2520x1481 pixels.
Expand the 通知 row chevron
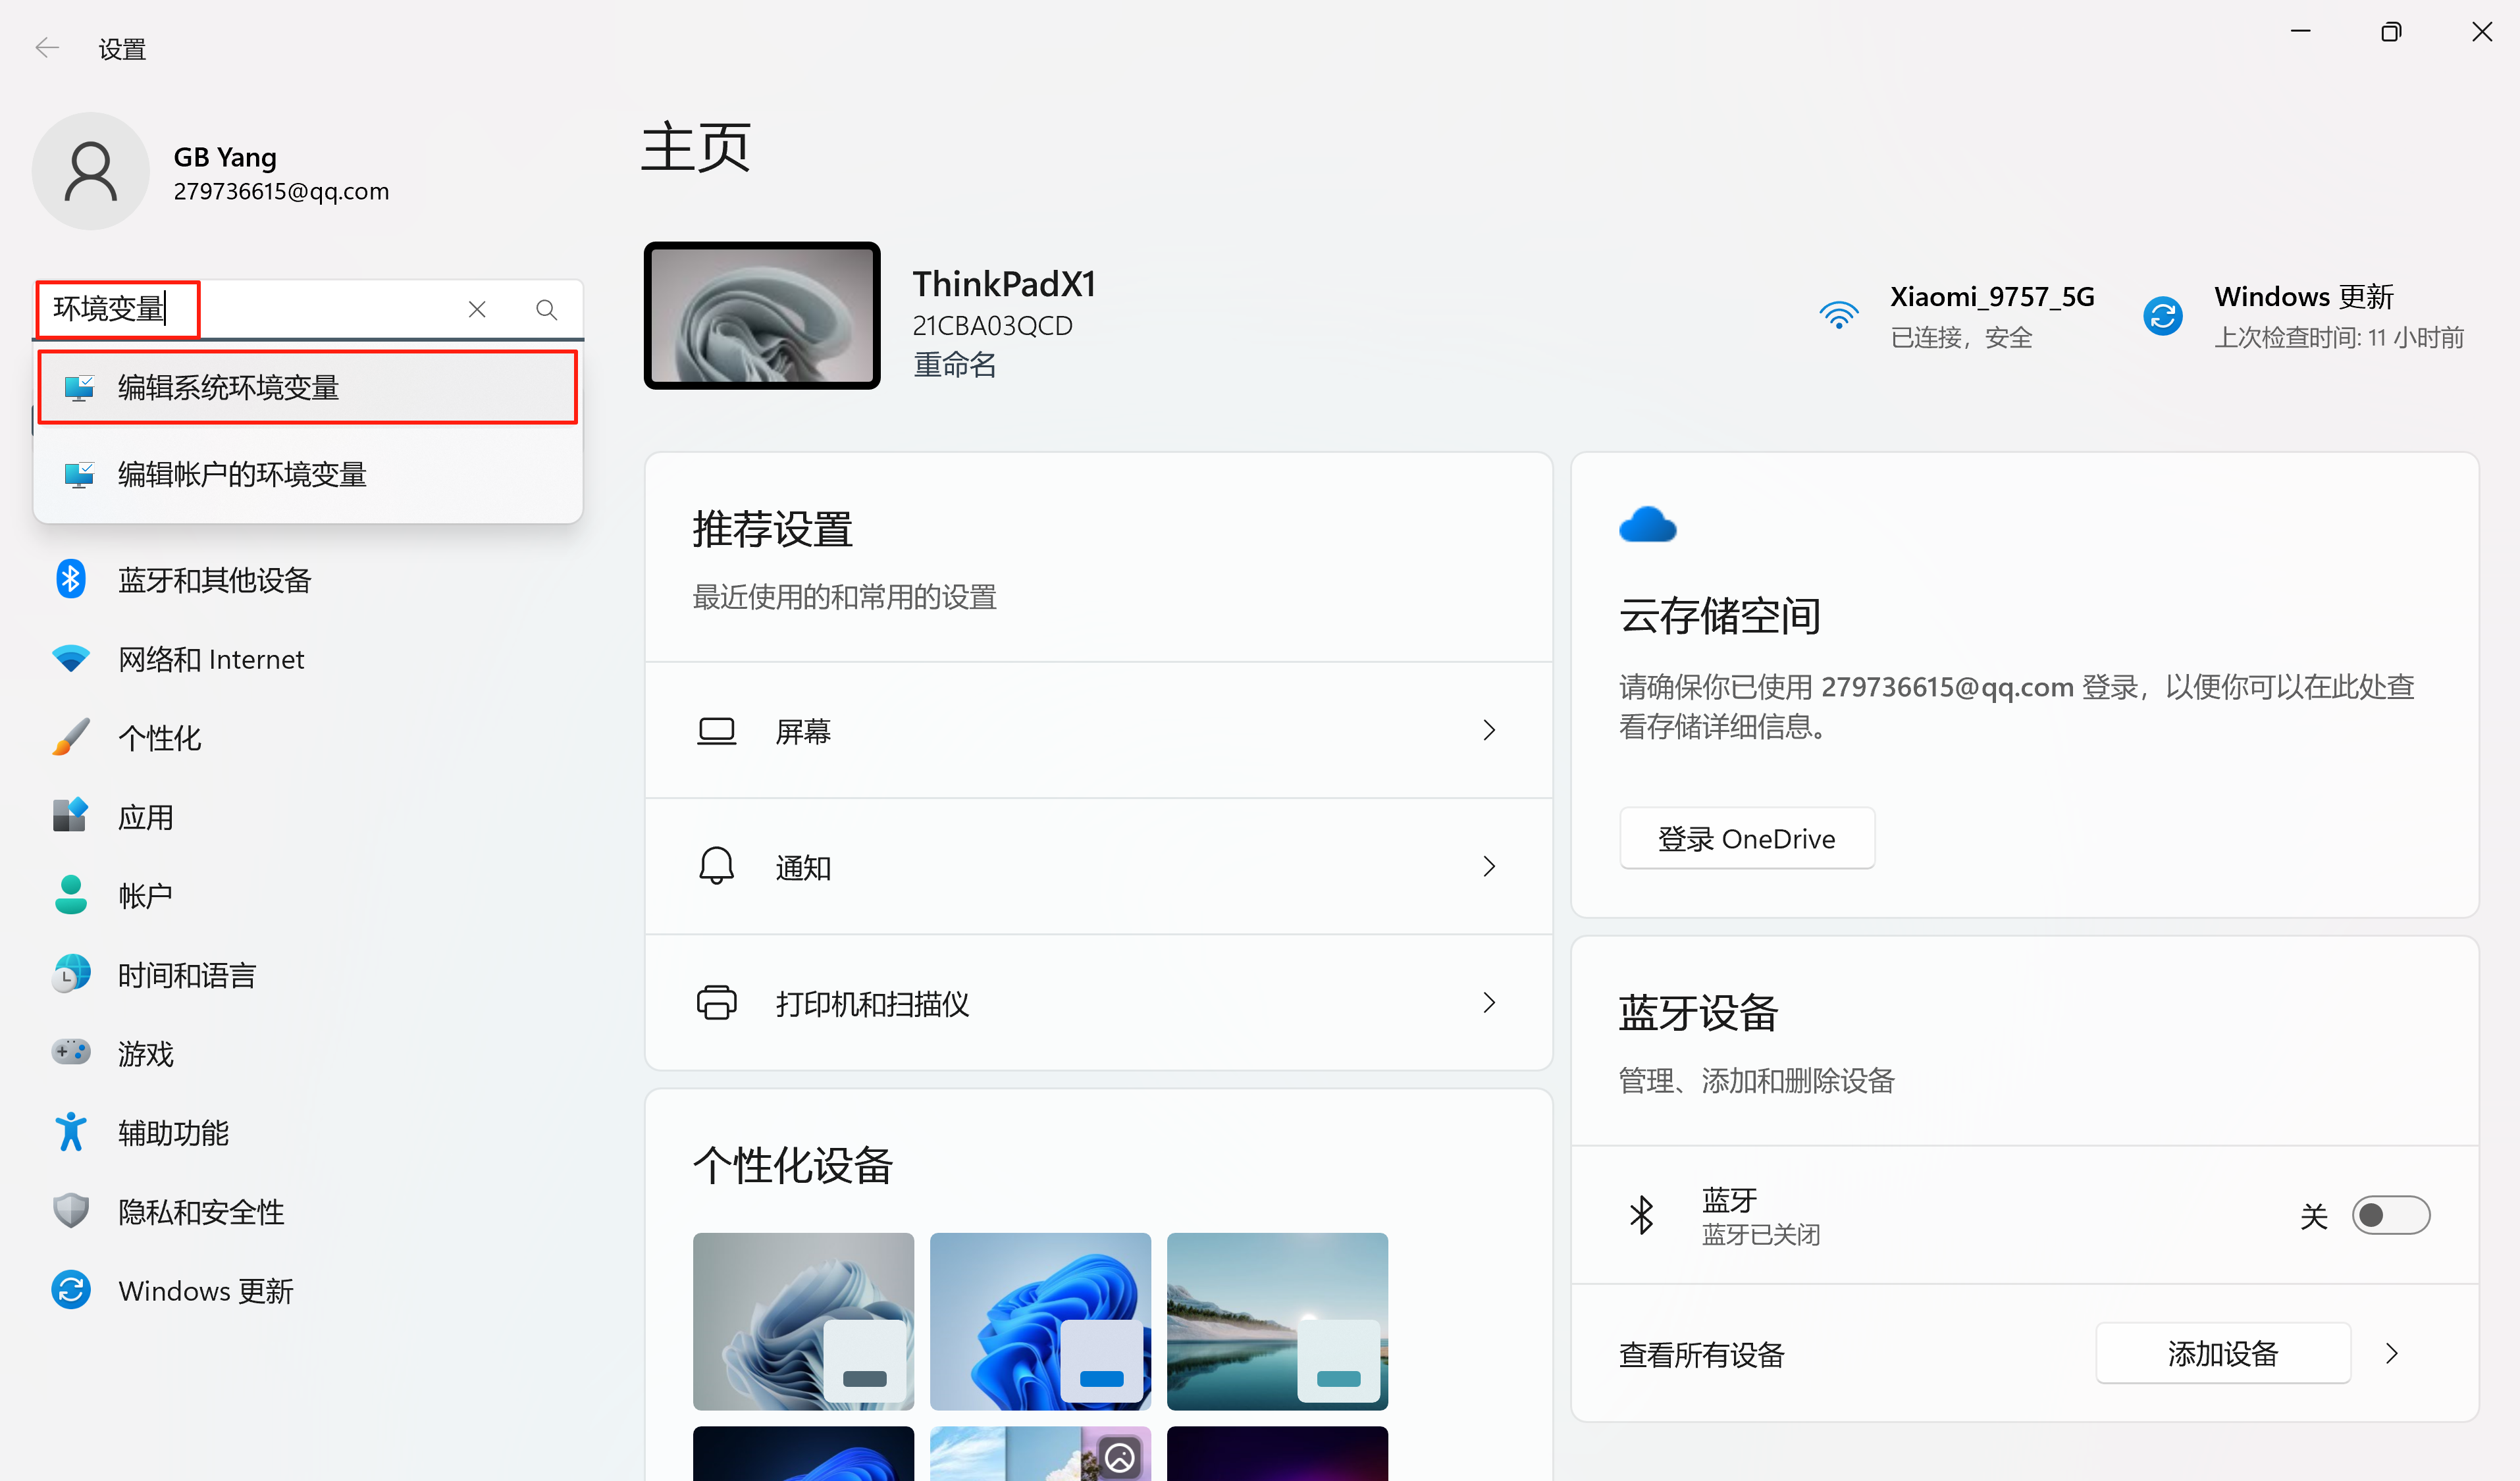coord(1489,866)
